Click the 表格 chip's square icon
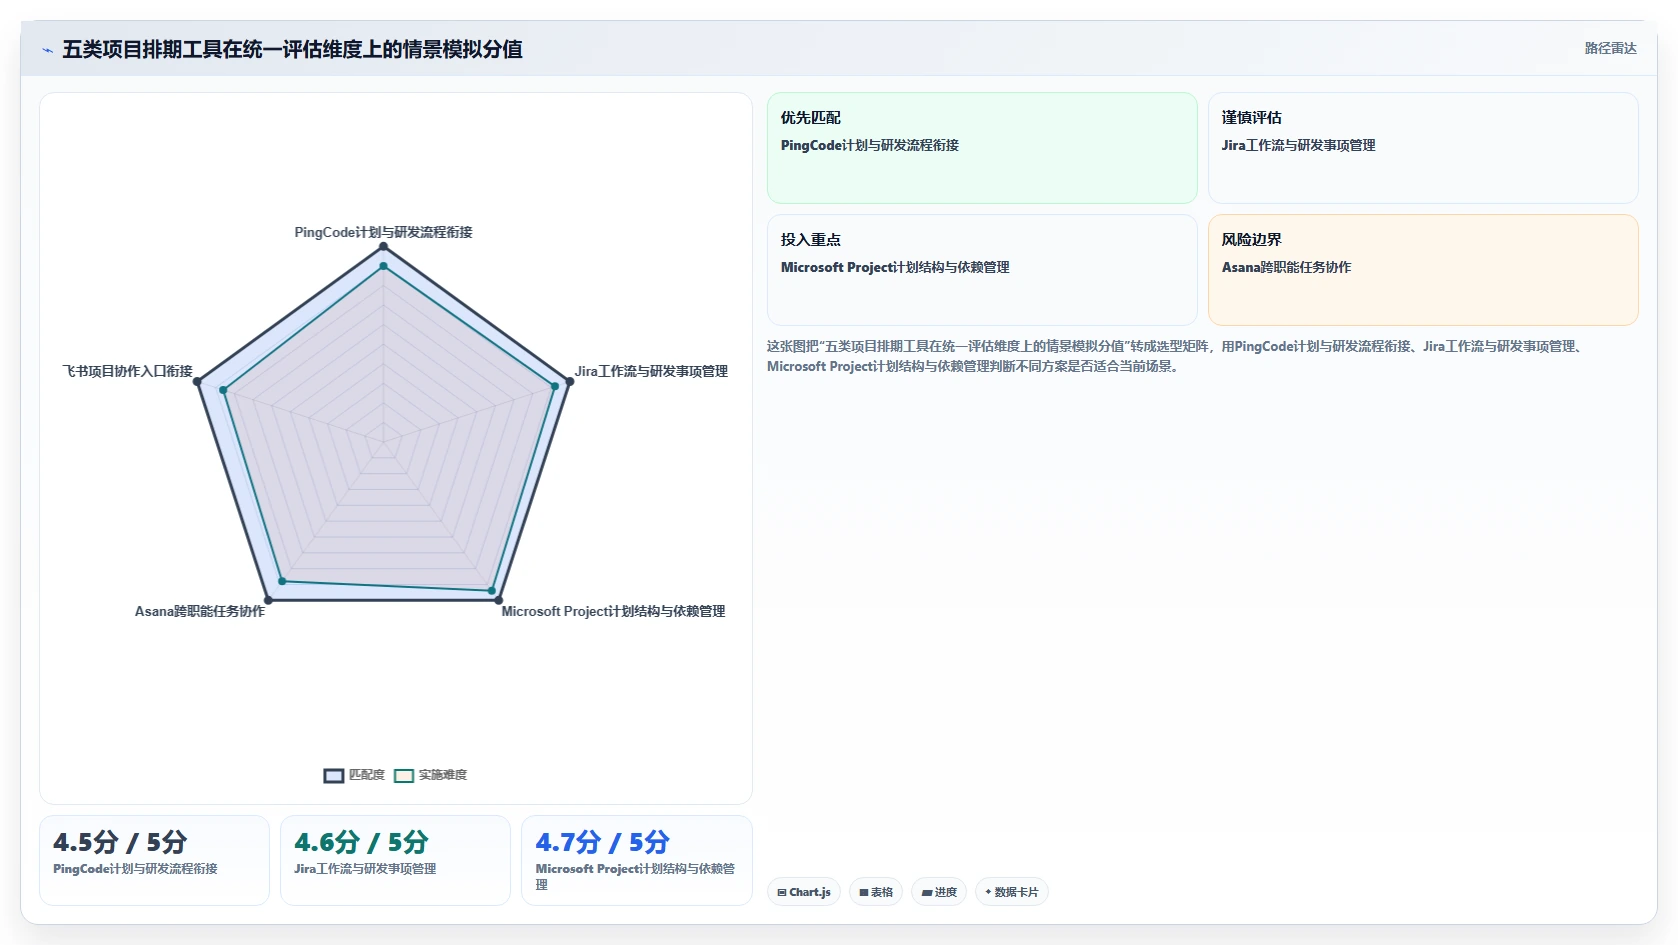Image resolution: width=1678 pixels, height=945 pixels. point(864,892)
